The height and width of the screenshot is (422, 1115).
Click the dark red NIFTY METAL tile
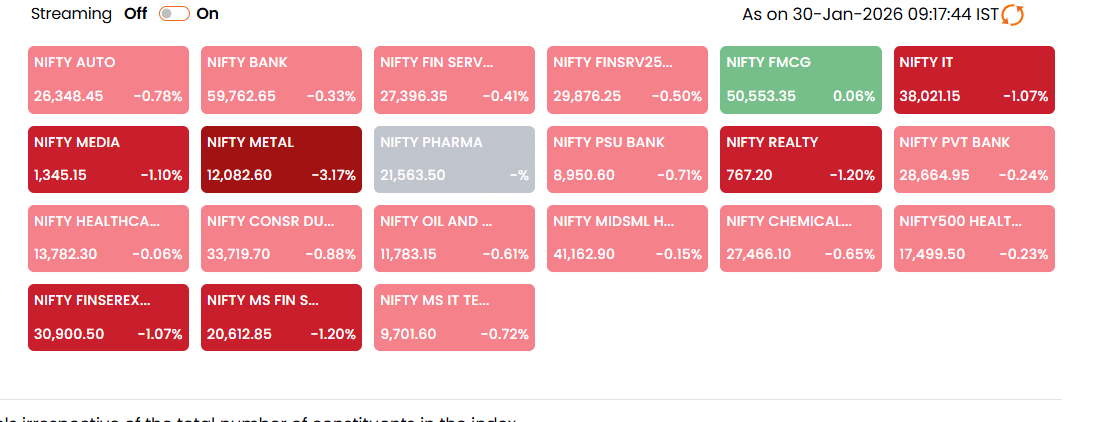click(281, 159)
